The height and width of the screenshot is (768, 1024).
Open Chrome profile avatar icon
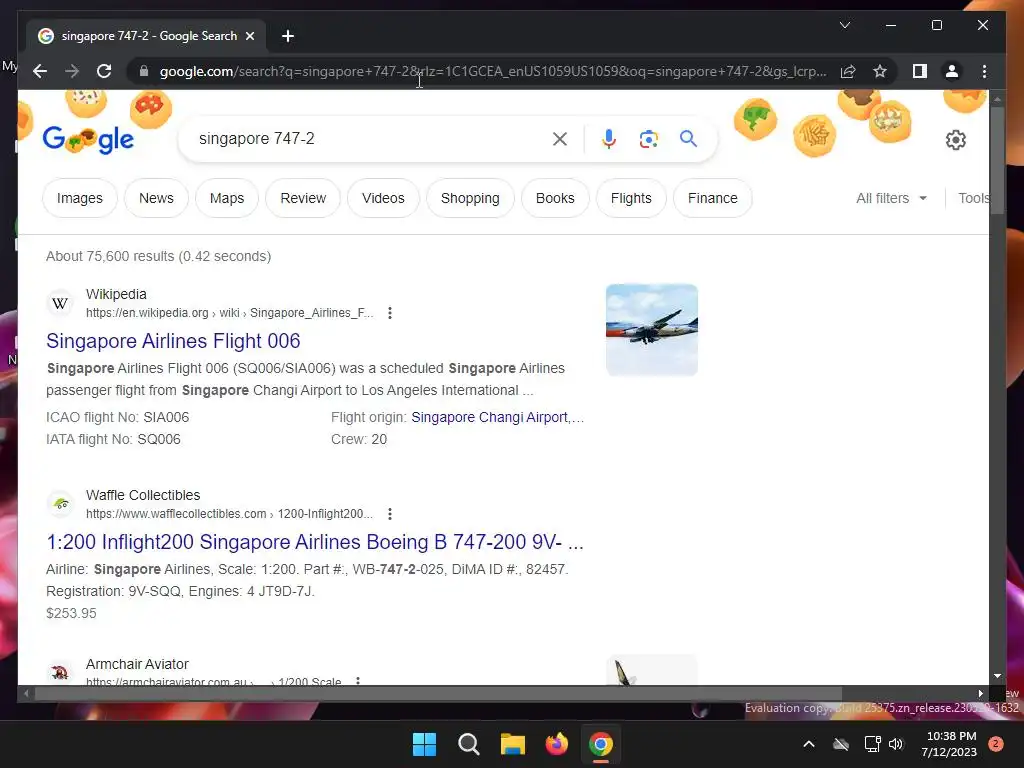click(952, 71)
